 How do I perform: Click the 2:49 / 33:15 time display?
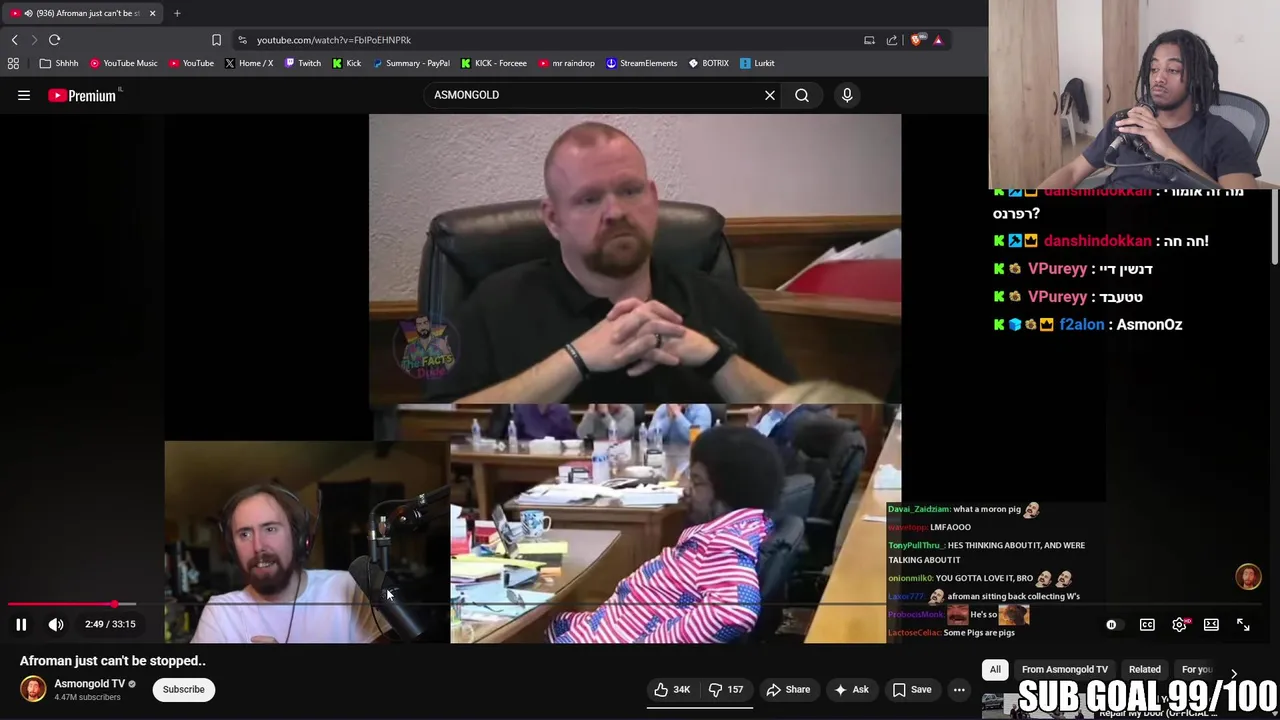(x=110, y=624)
